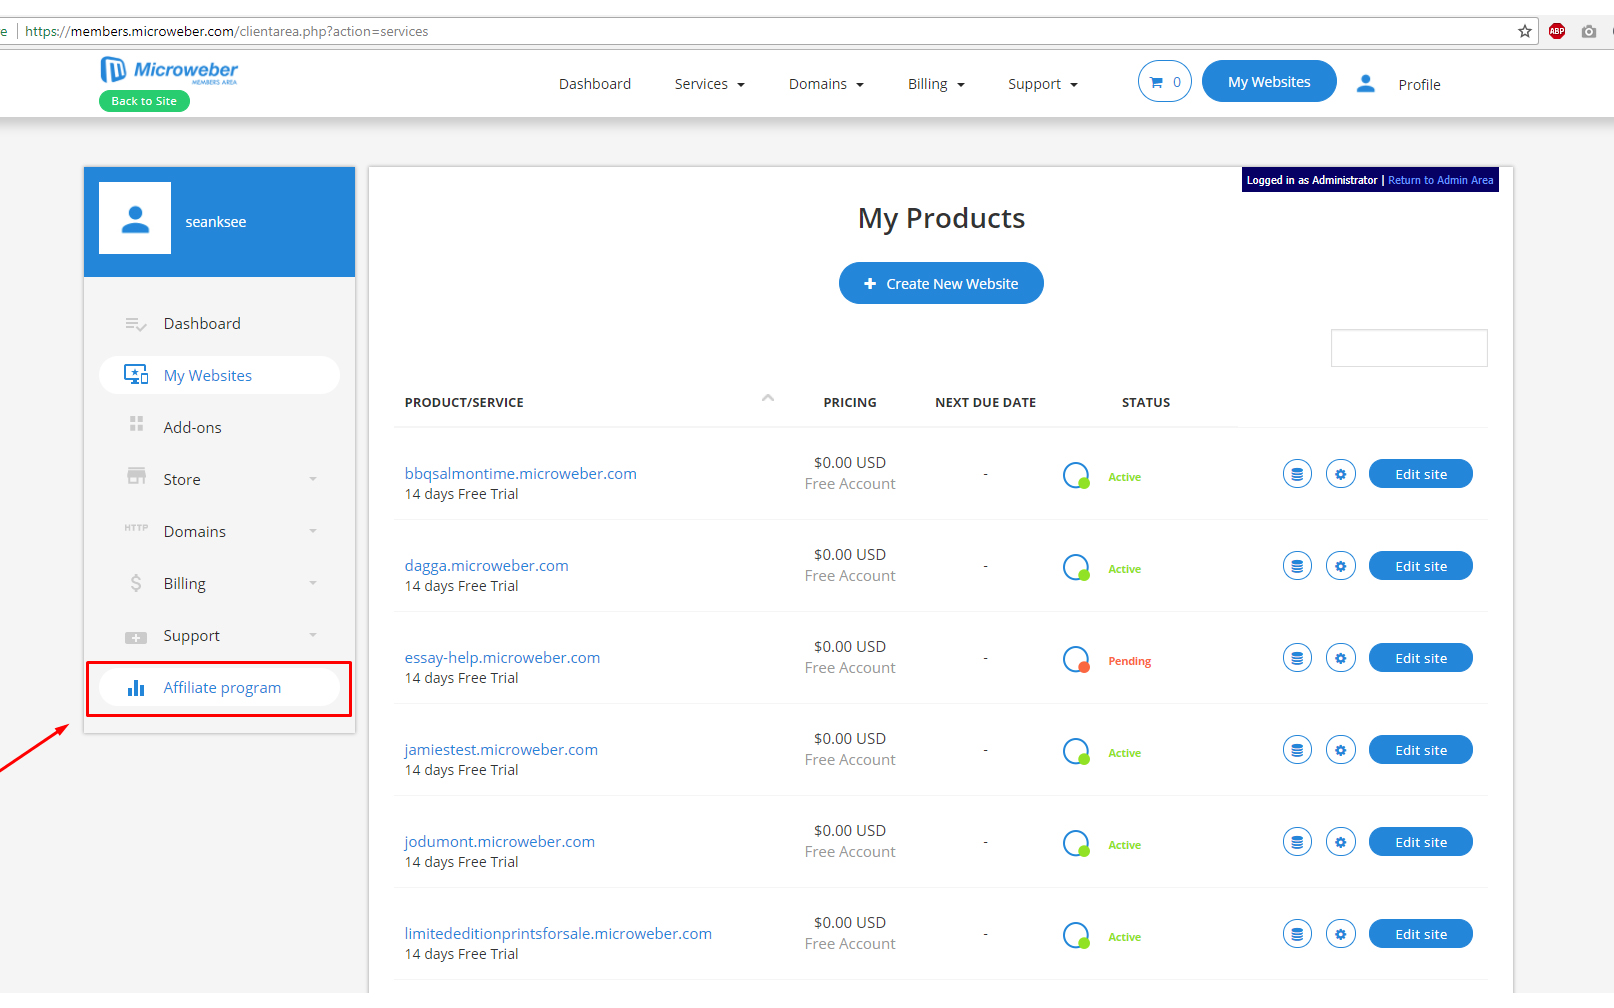Click status circle icon for jodumont row
Image resolution: width=1614 pixels, height=1008 pixels.
click(1076, 844)
